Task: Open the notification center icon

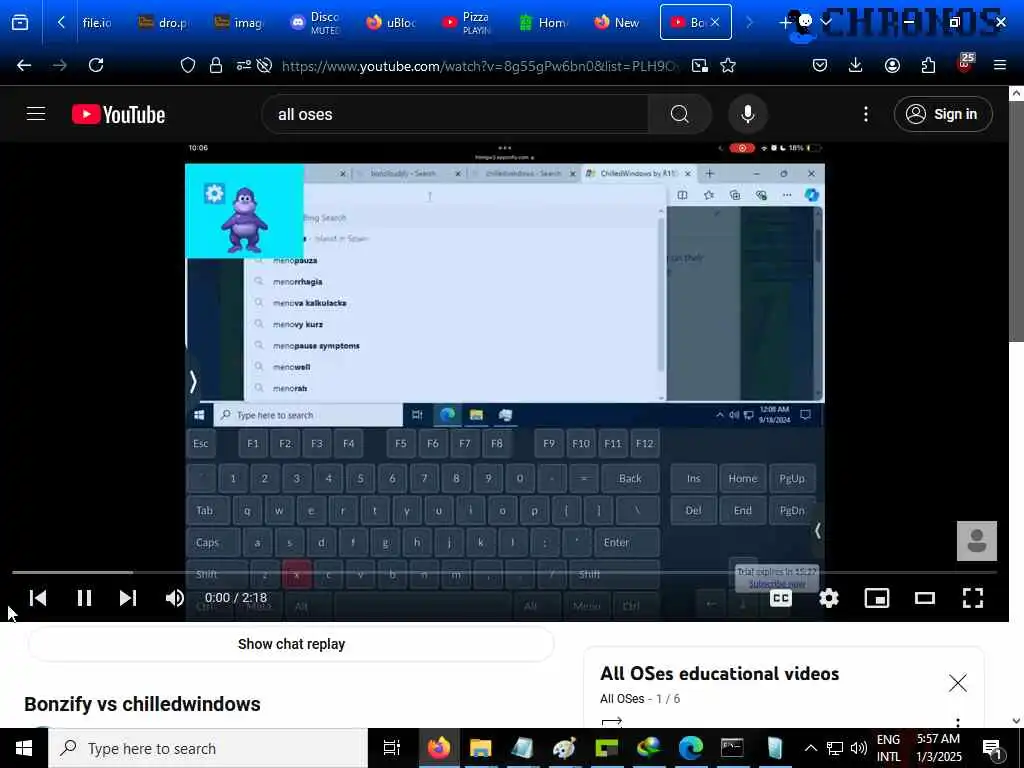Action: click(x=992, y=748)
